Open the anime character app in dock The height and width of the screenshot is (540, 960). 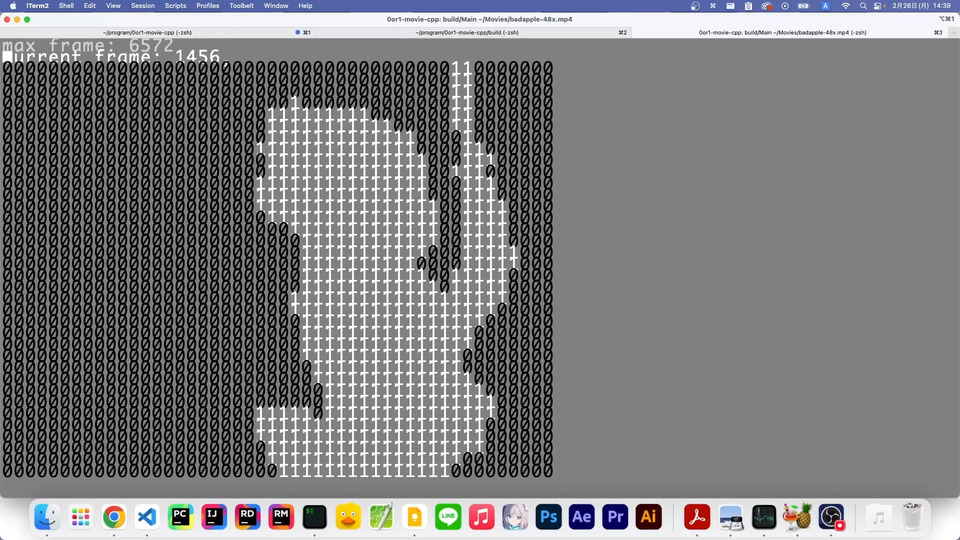[515, 517]
